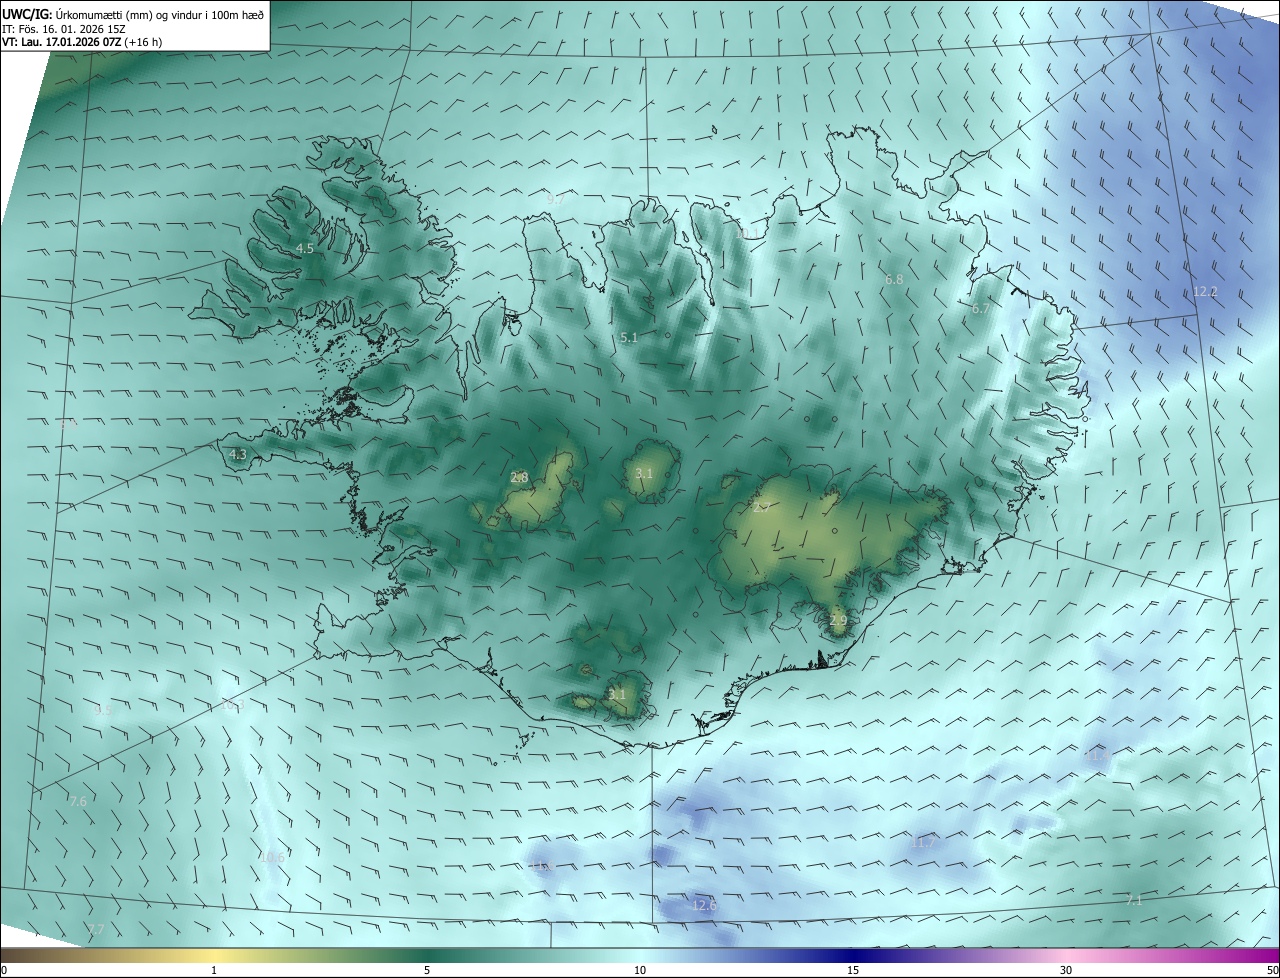The height and width of the screenshot is (978, 1280).
Task: Click the color scale tick labeled 15
Action: pos(853,970)
